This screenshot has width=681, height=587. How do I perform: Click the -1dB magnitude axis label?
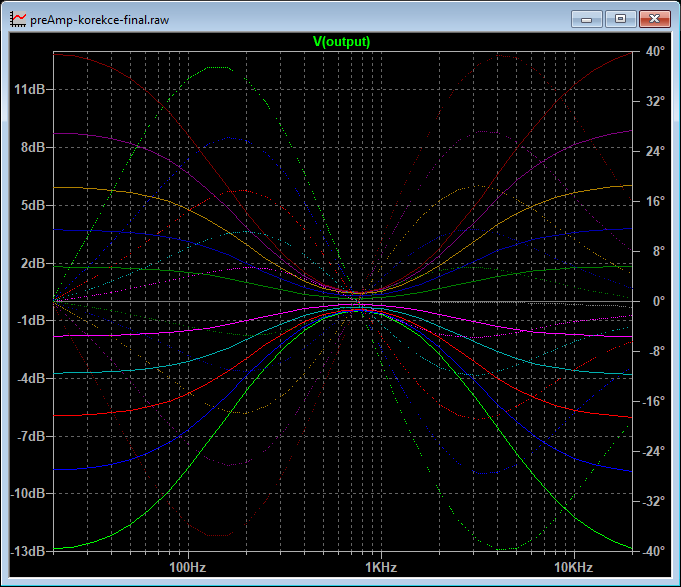pyautogui.click(x=31, y=320)
